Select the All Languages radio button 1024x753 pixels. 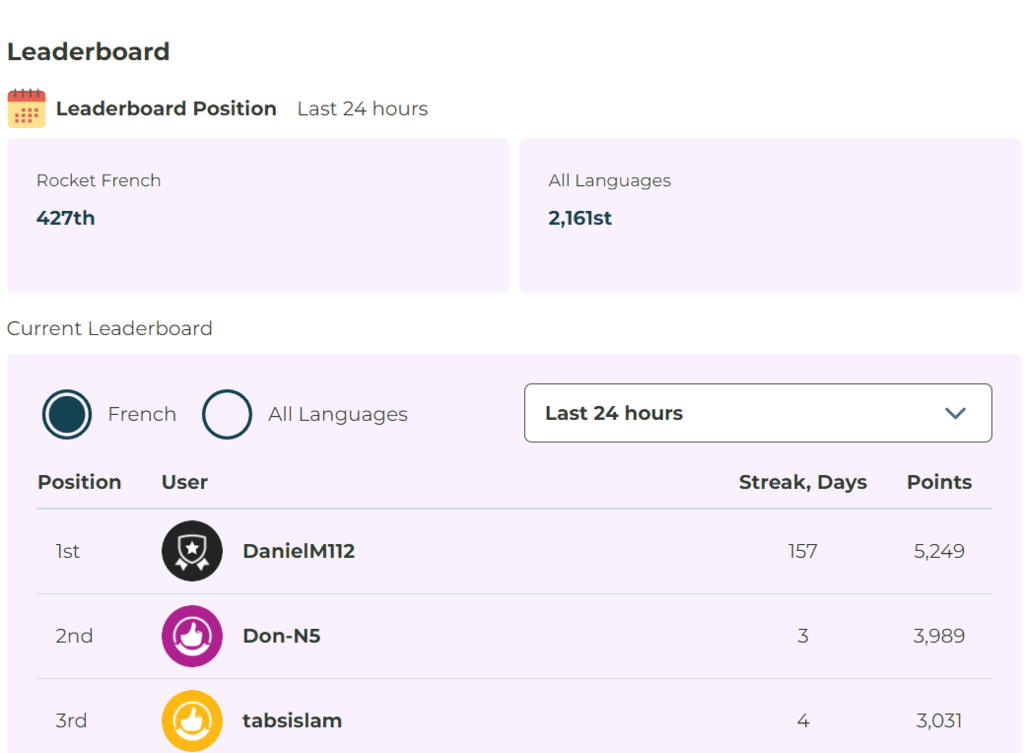pos(227,415)
